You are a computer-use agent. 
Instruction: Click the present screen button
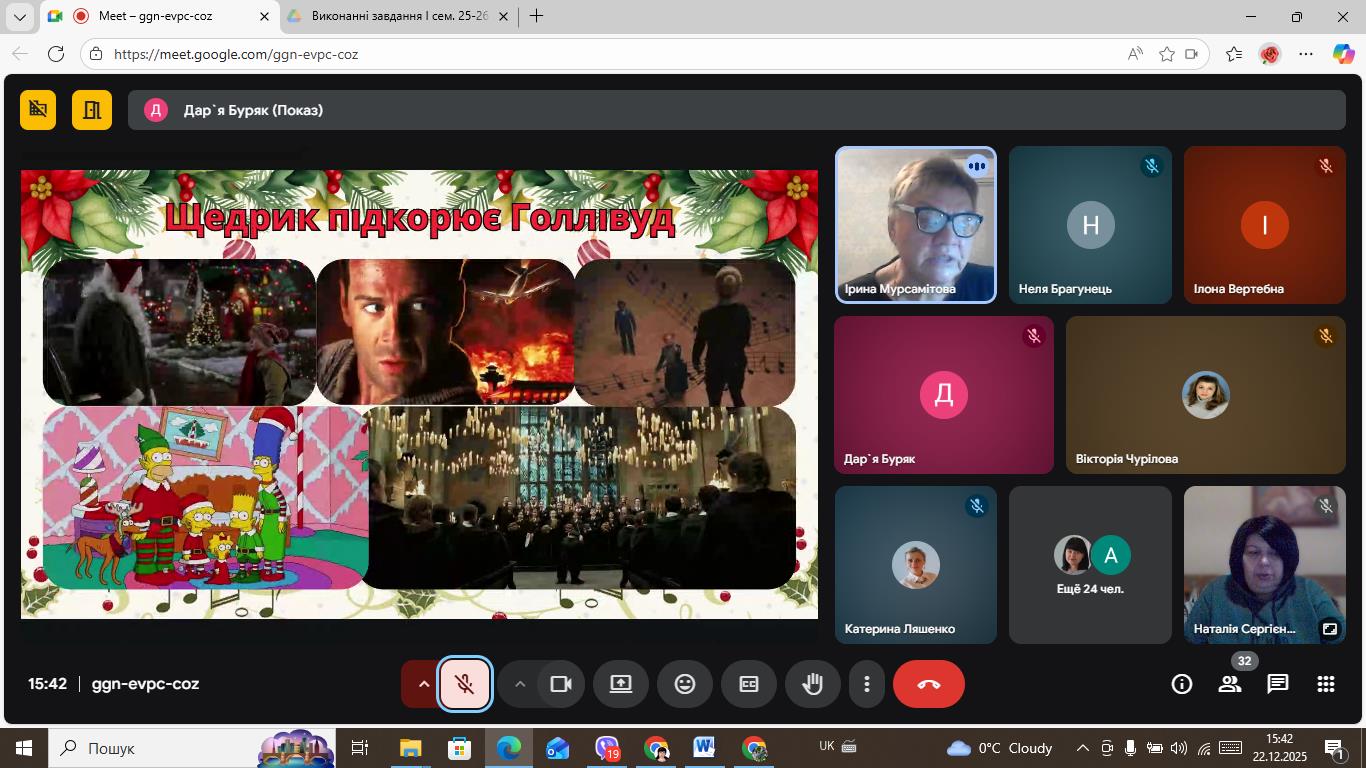click(621, 684)
